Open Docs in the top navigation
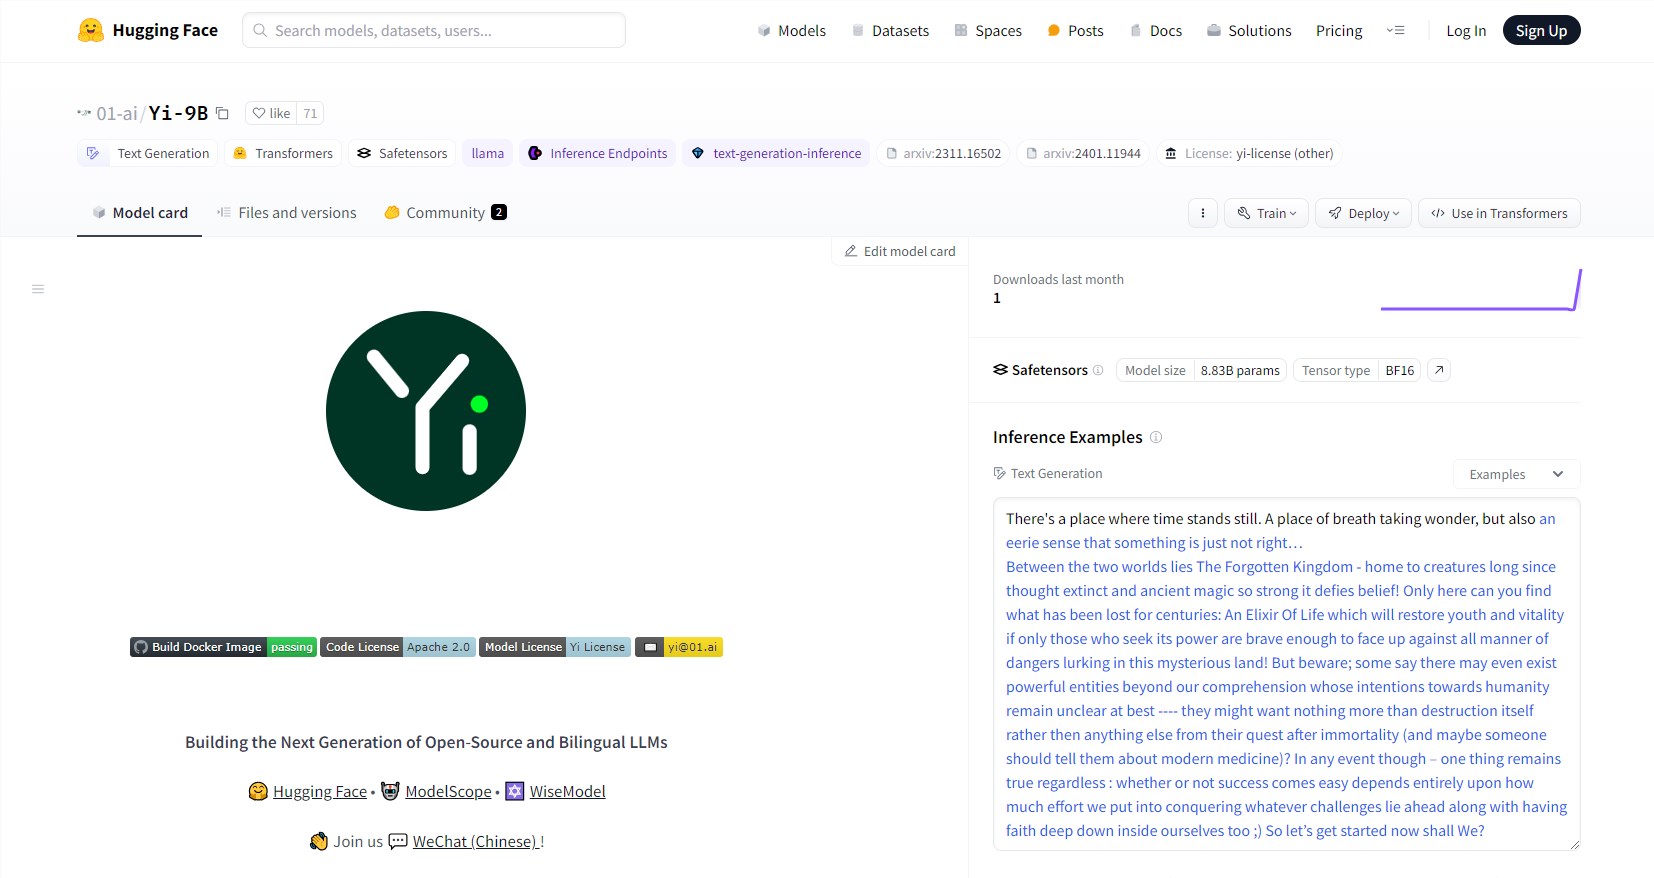 [1156, 31]
